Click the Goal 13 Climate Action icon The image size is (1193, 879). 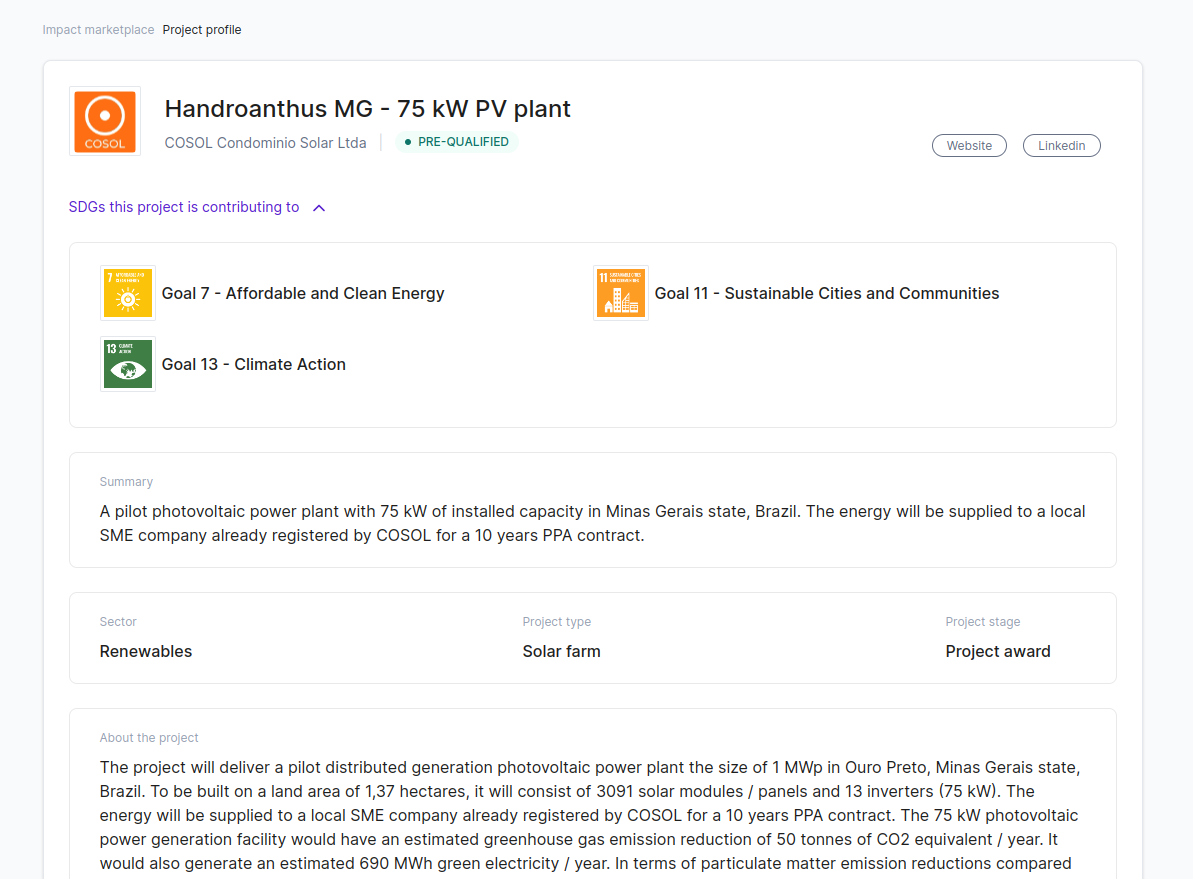pos(128,364)
